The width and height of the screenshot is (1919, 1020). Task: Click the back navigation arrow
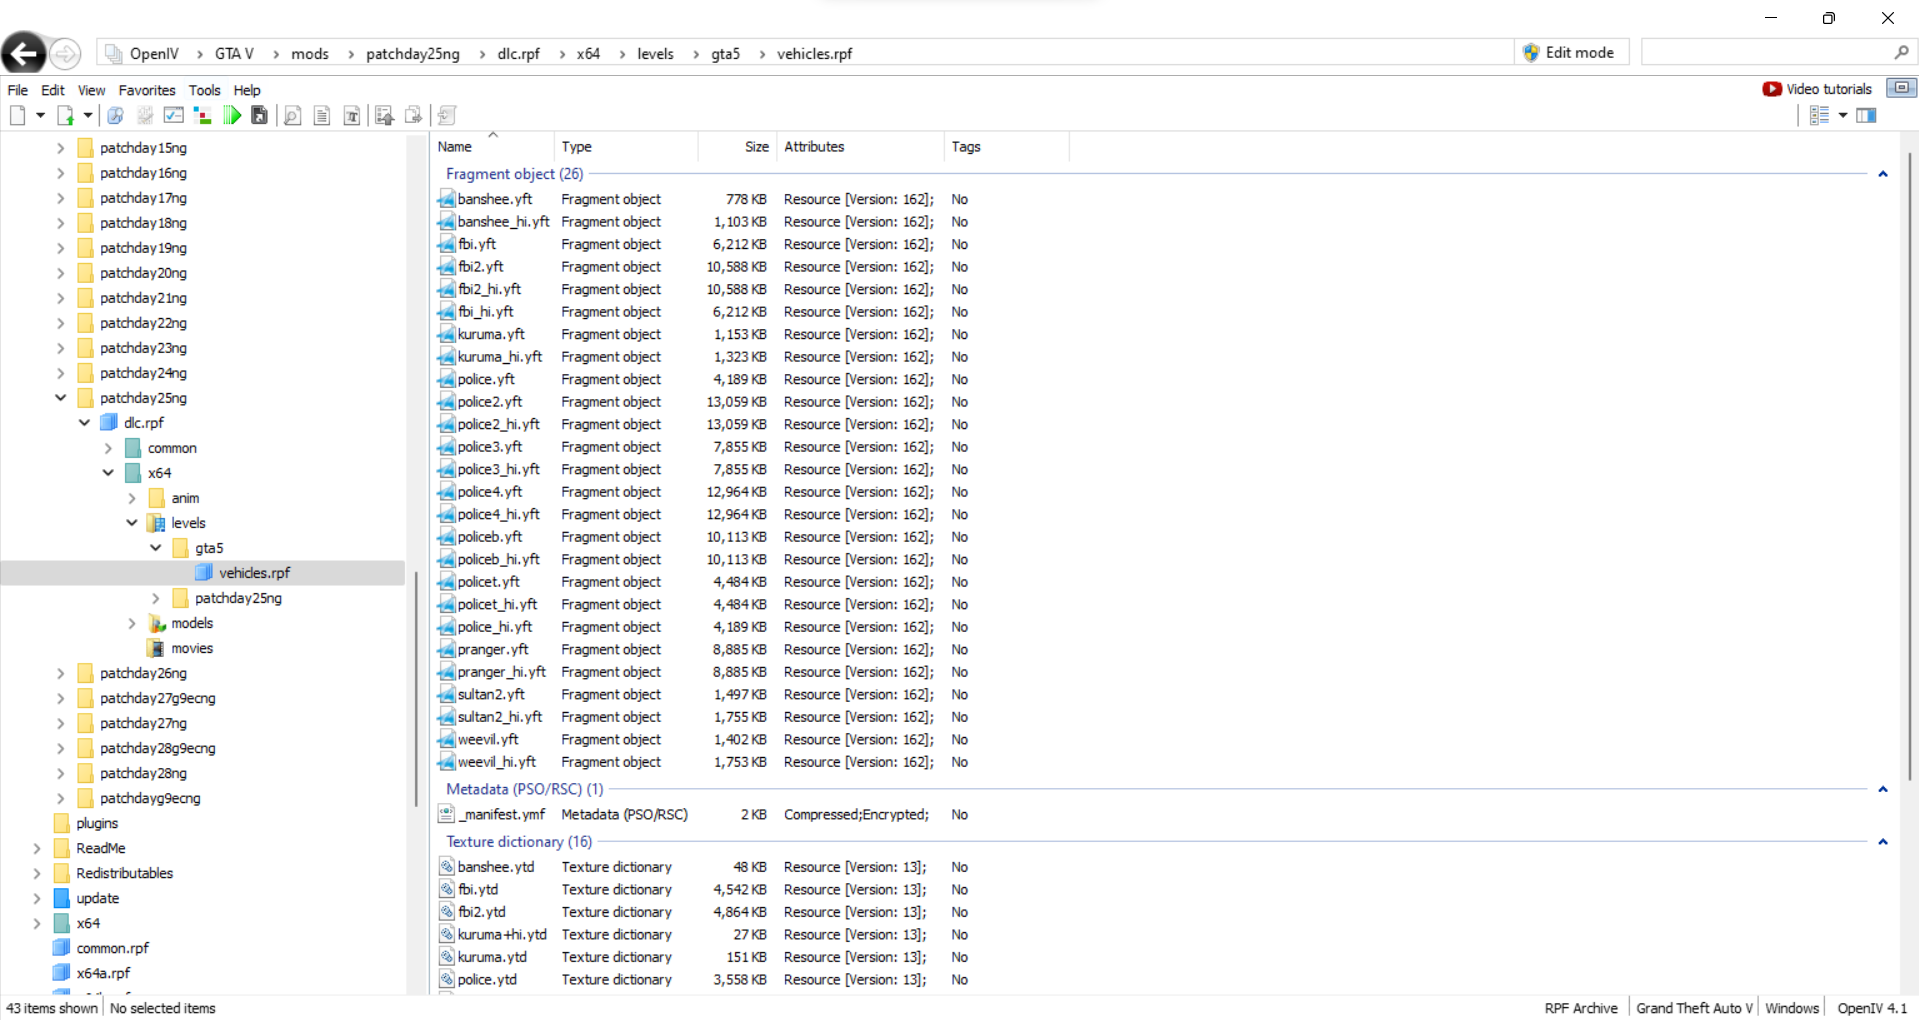tap(24, 53)
